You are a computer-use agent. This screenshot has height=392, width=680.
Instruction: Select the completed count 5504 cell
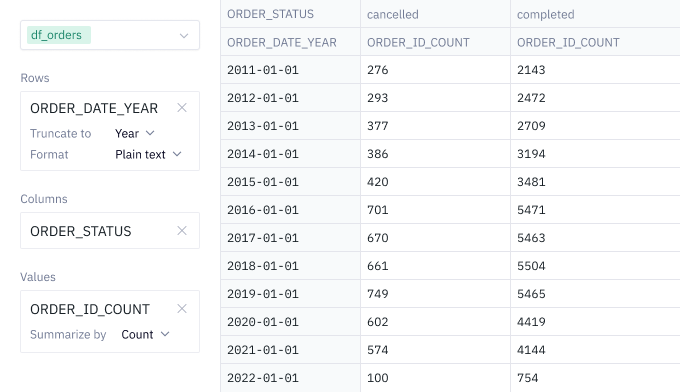click(595, 266)
